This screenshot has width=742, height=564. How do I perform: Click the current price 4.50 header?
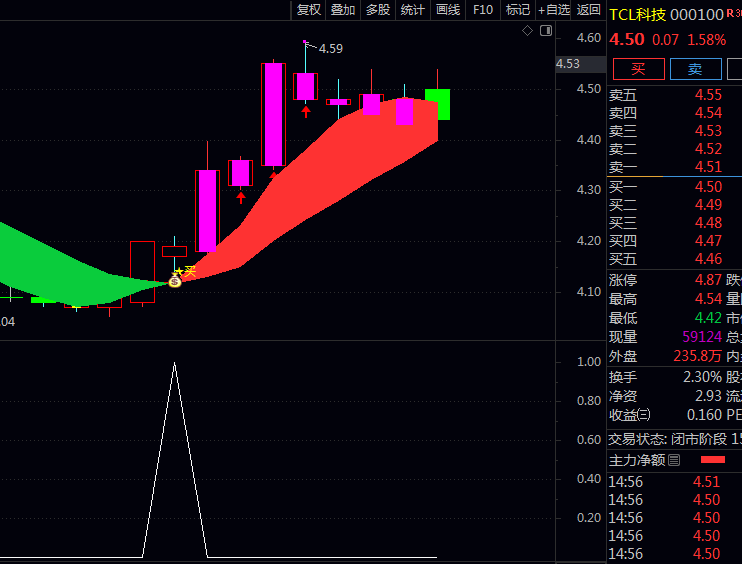click(x=627, y=39)
